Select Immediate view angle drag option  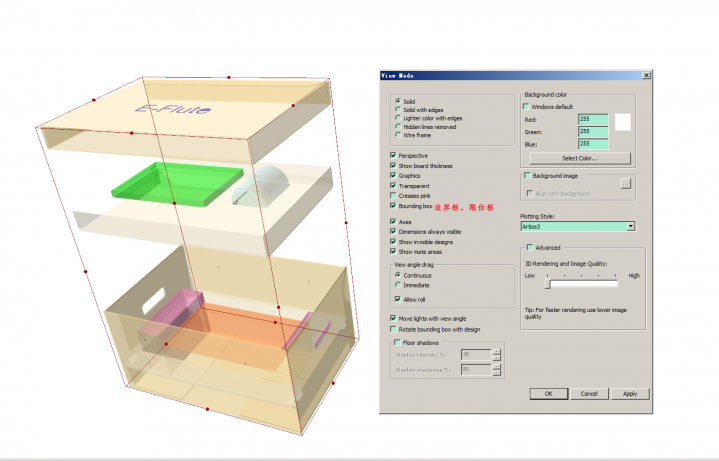(398, 284)
